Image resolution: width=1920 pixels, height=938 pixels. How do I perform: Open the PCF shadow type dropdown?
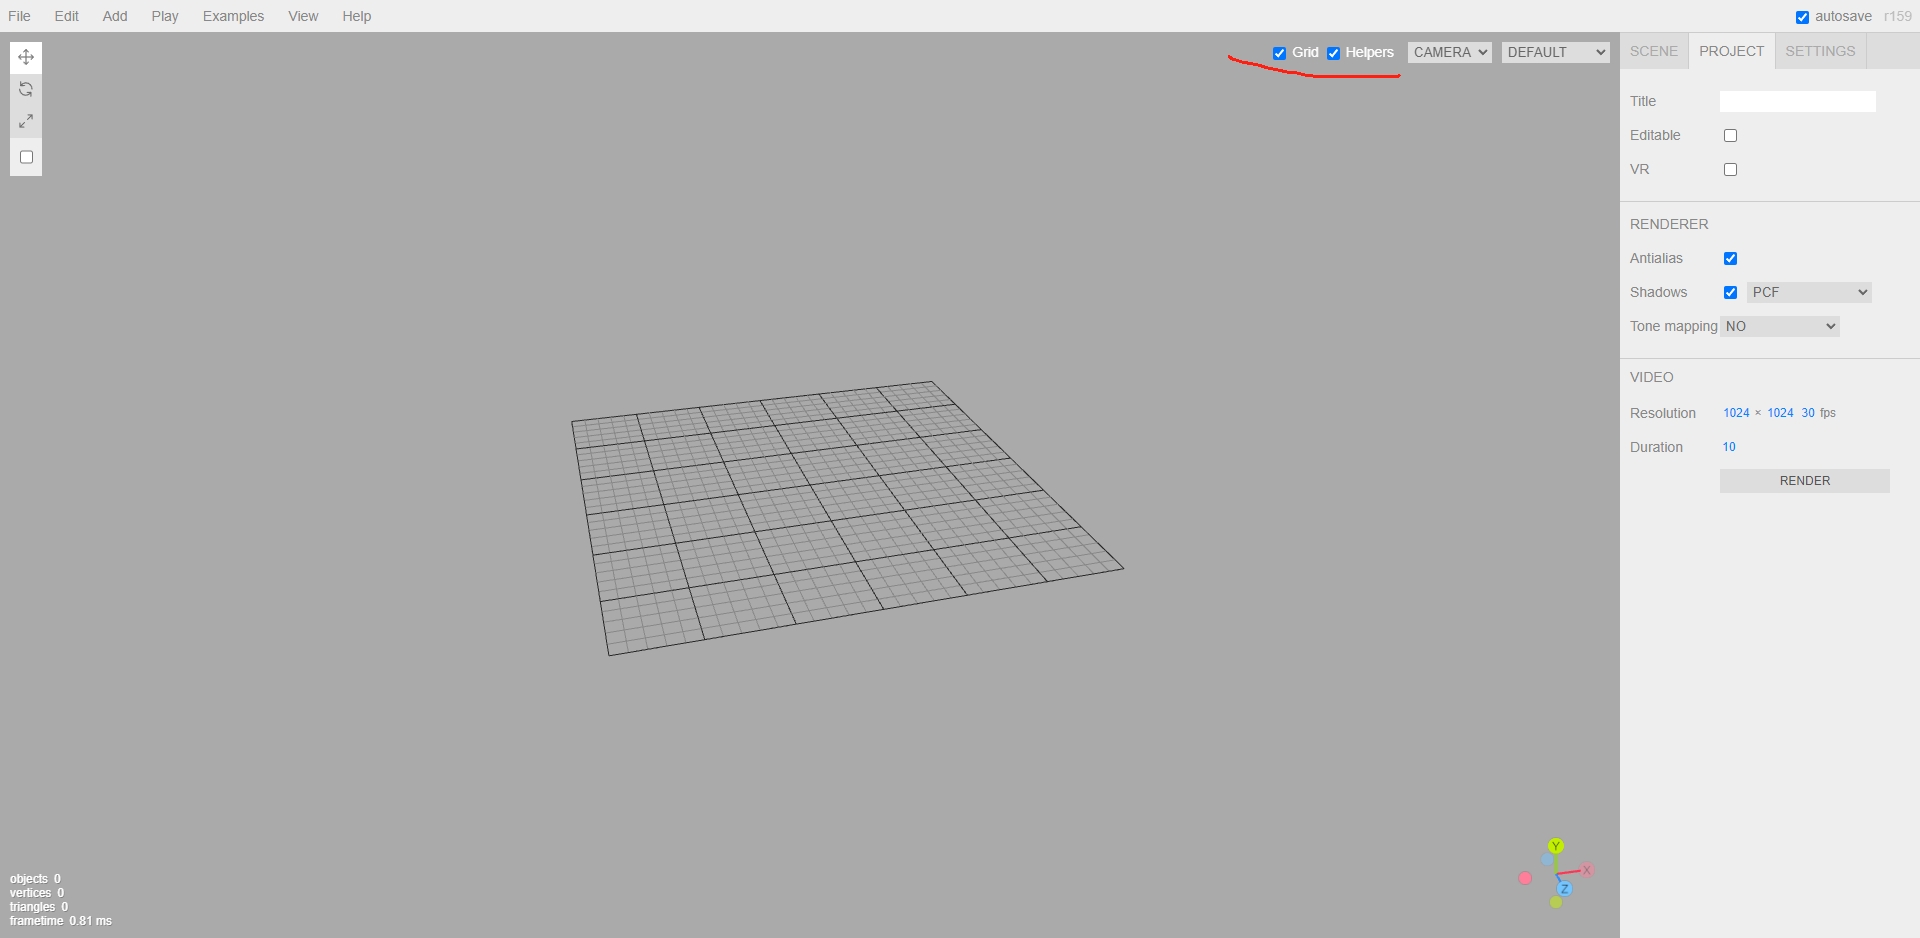(1809, 292)
